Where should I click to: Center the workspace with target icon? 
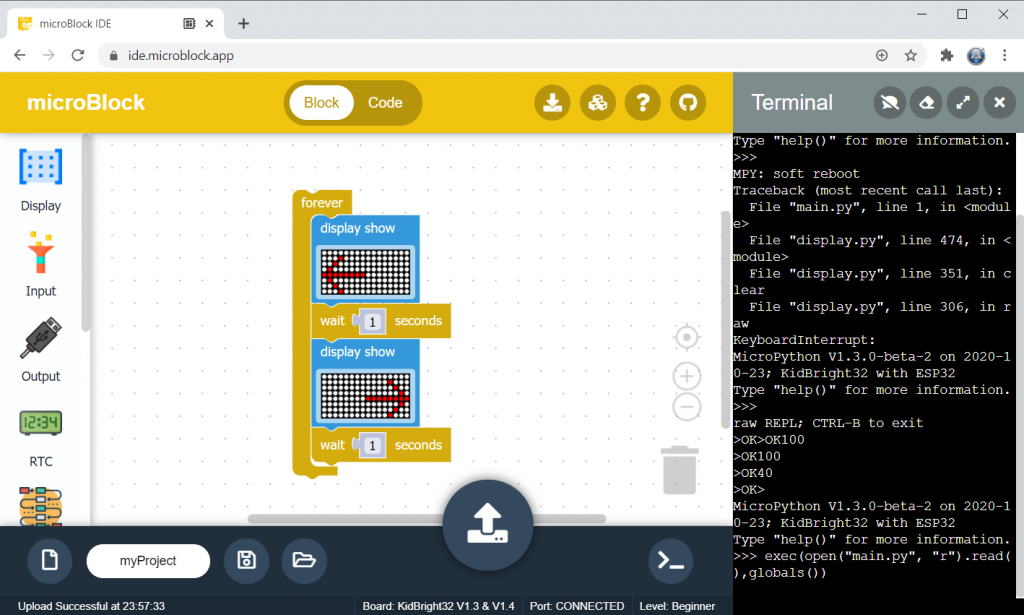pyautogui.click(x=686, y=338)
